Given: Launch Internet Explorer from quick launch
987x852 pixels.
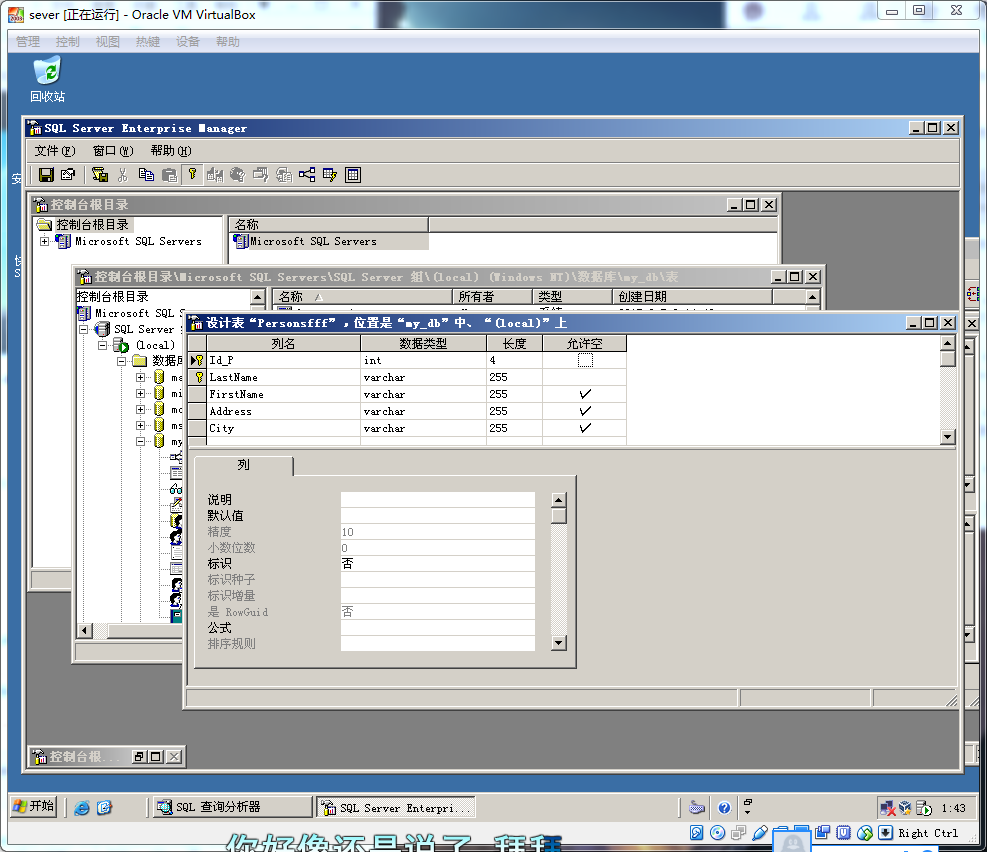Looking at the screenshot, I should pos(82,807).
